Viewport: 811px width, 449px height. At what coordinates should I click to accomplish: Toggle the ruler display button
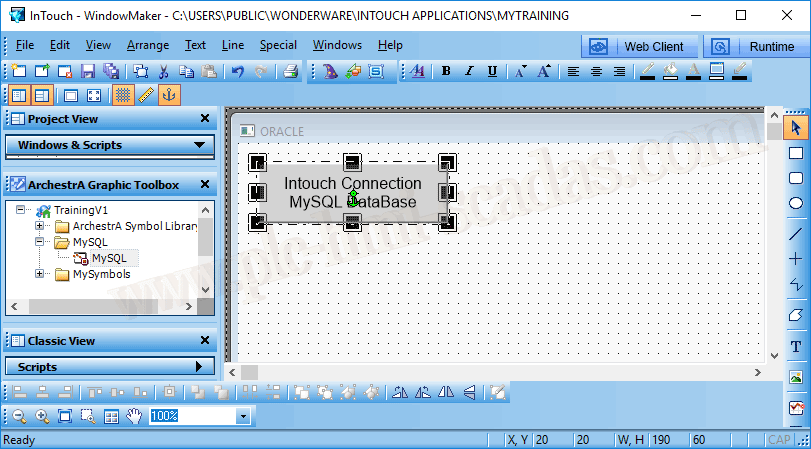(146, 95)
